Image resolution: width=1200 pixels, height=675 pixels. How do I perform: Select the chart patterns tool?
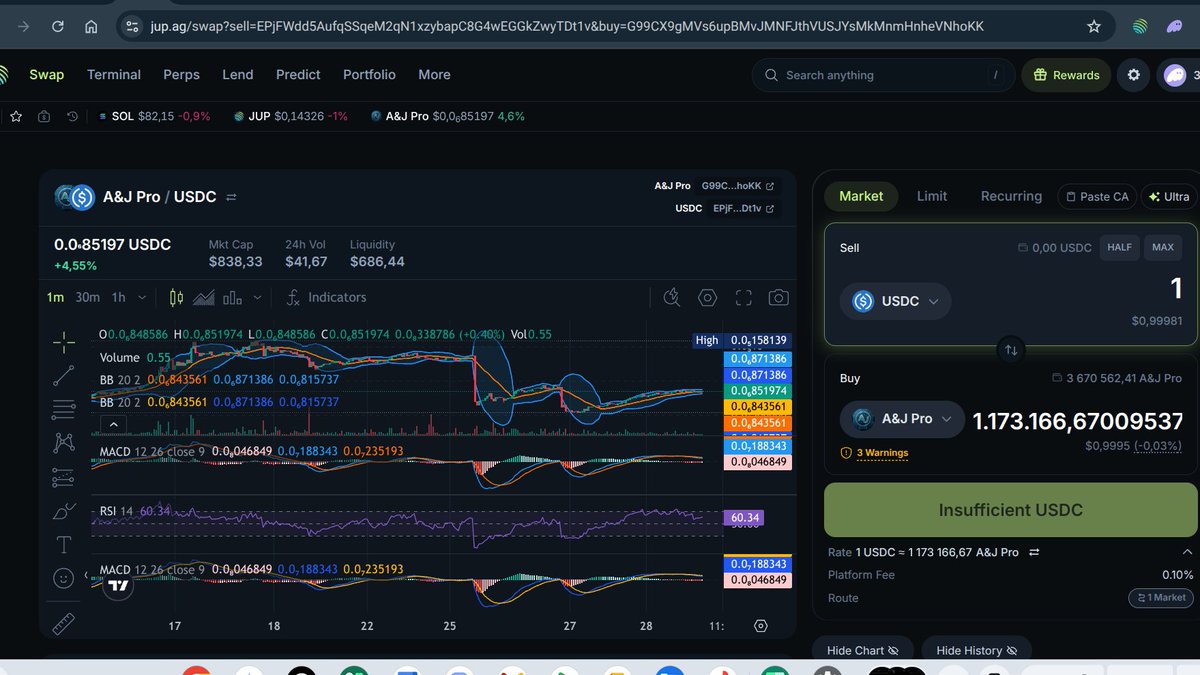64,443
